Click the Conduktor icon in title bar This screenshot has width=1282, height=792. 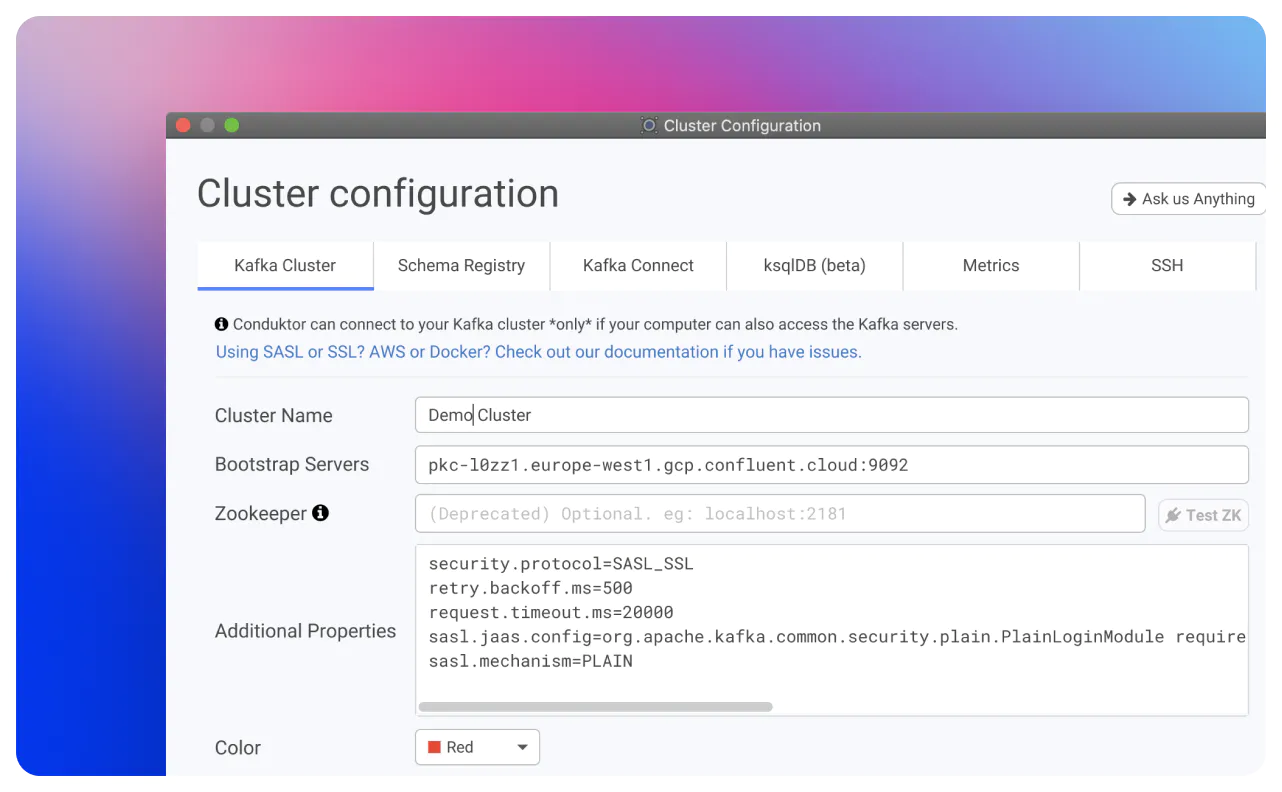(649, 125)
